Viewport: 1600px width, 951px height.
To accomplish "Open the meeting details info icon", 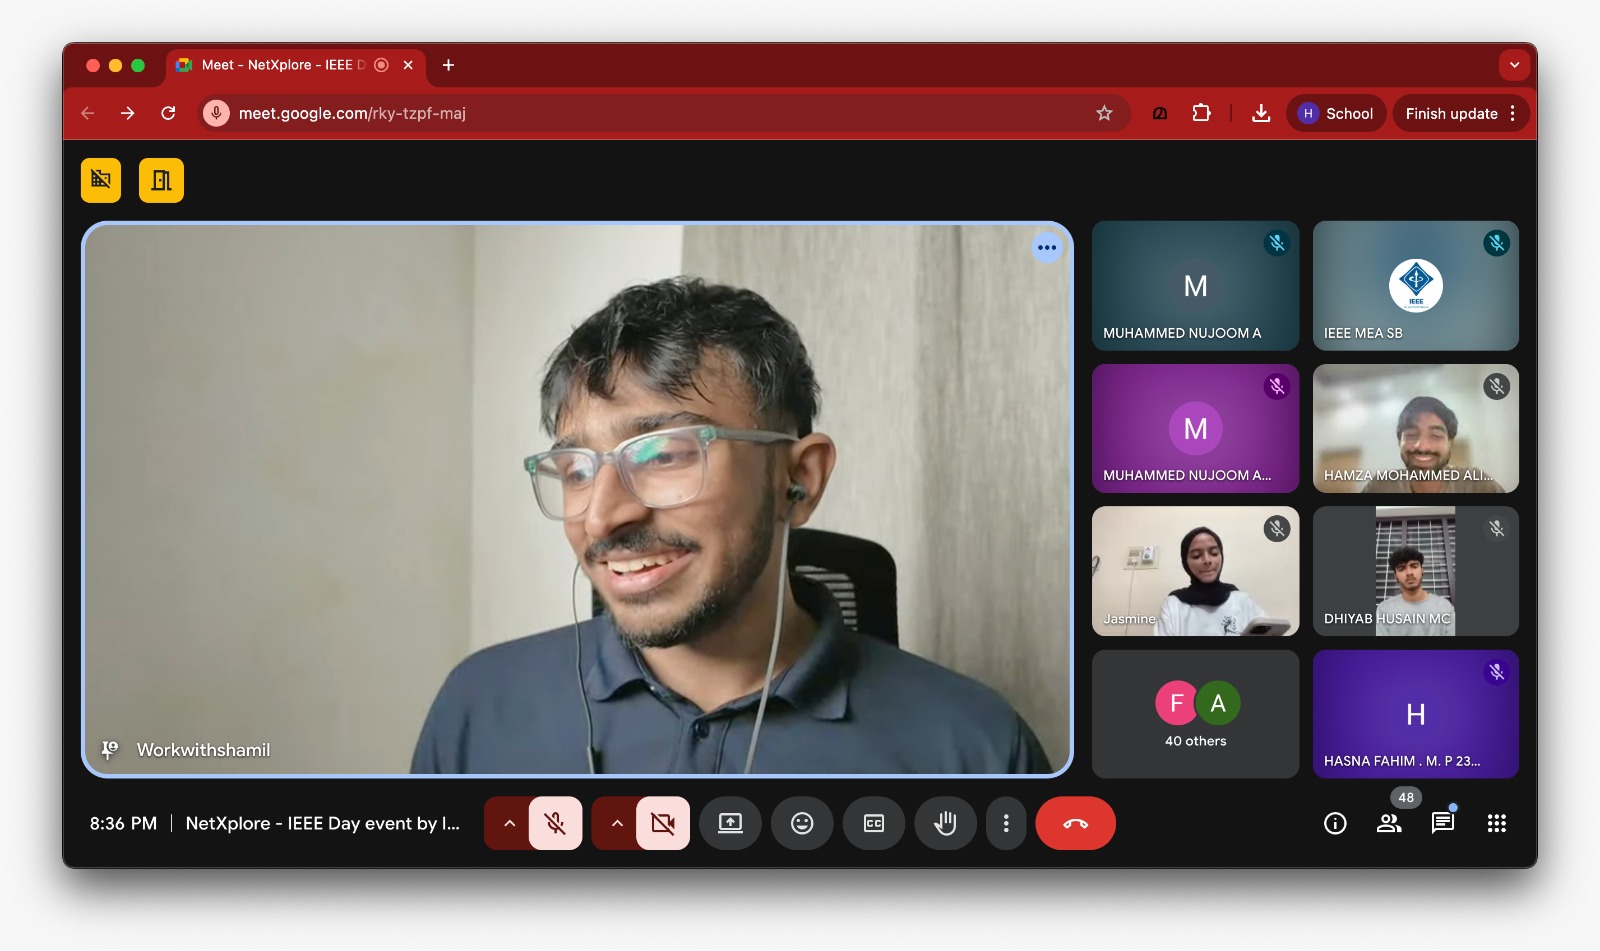I will pos(1335,823).
